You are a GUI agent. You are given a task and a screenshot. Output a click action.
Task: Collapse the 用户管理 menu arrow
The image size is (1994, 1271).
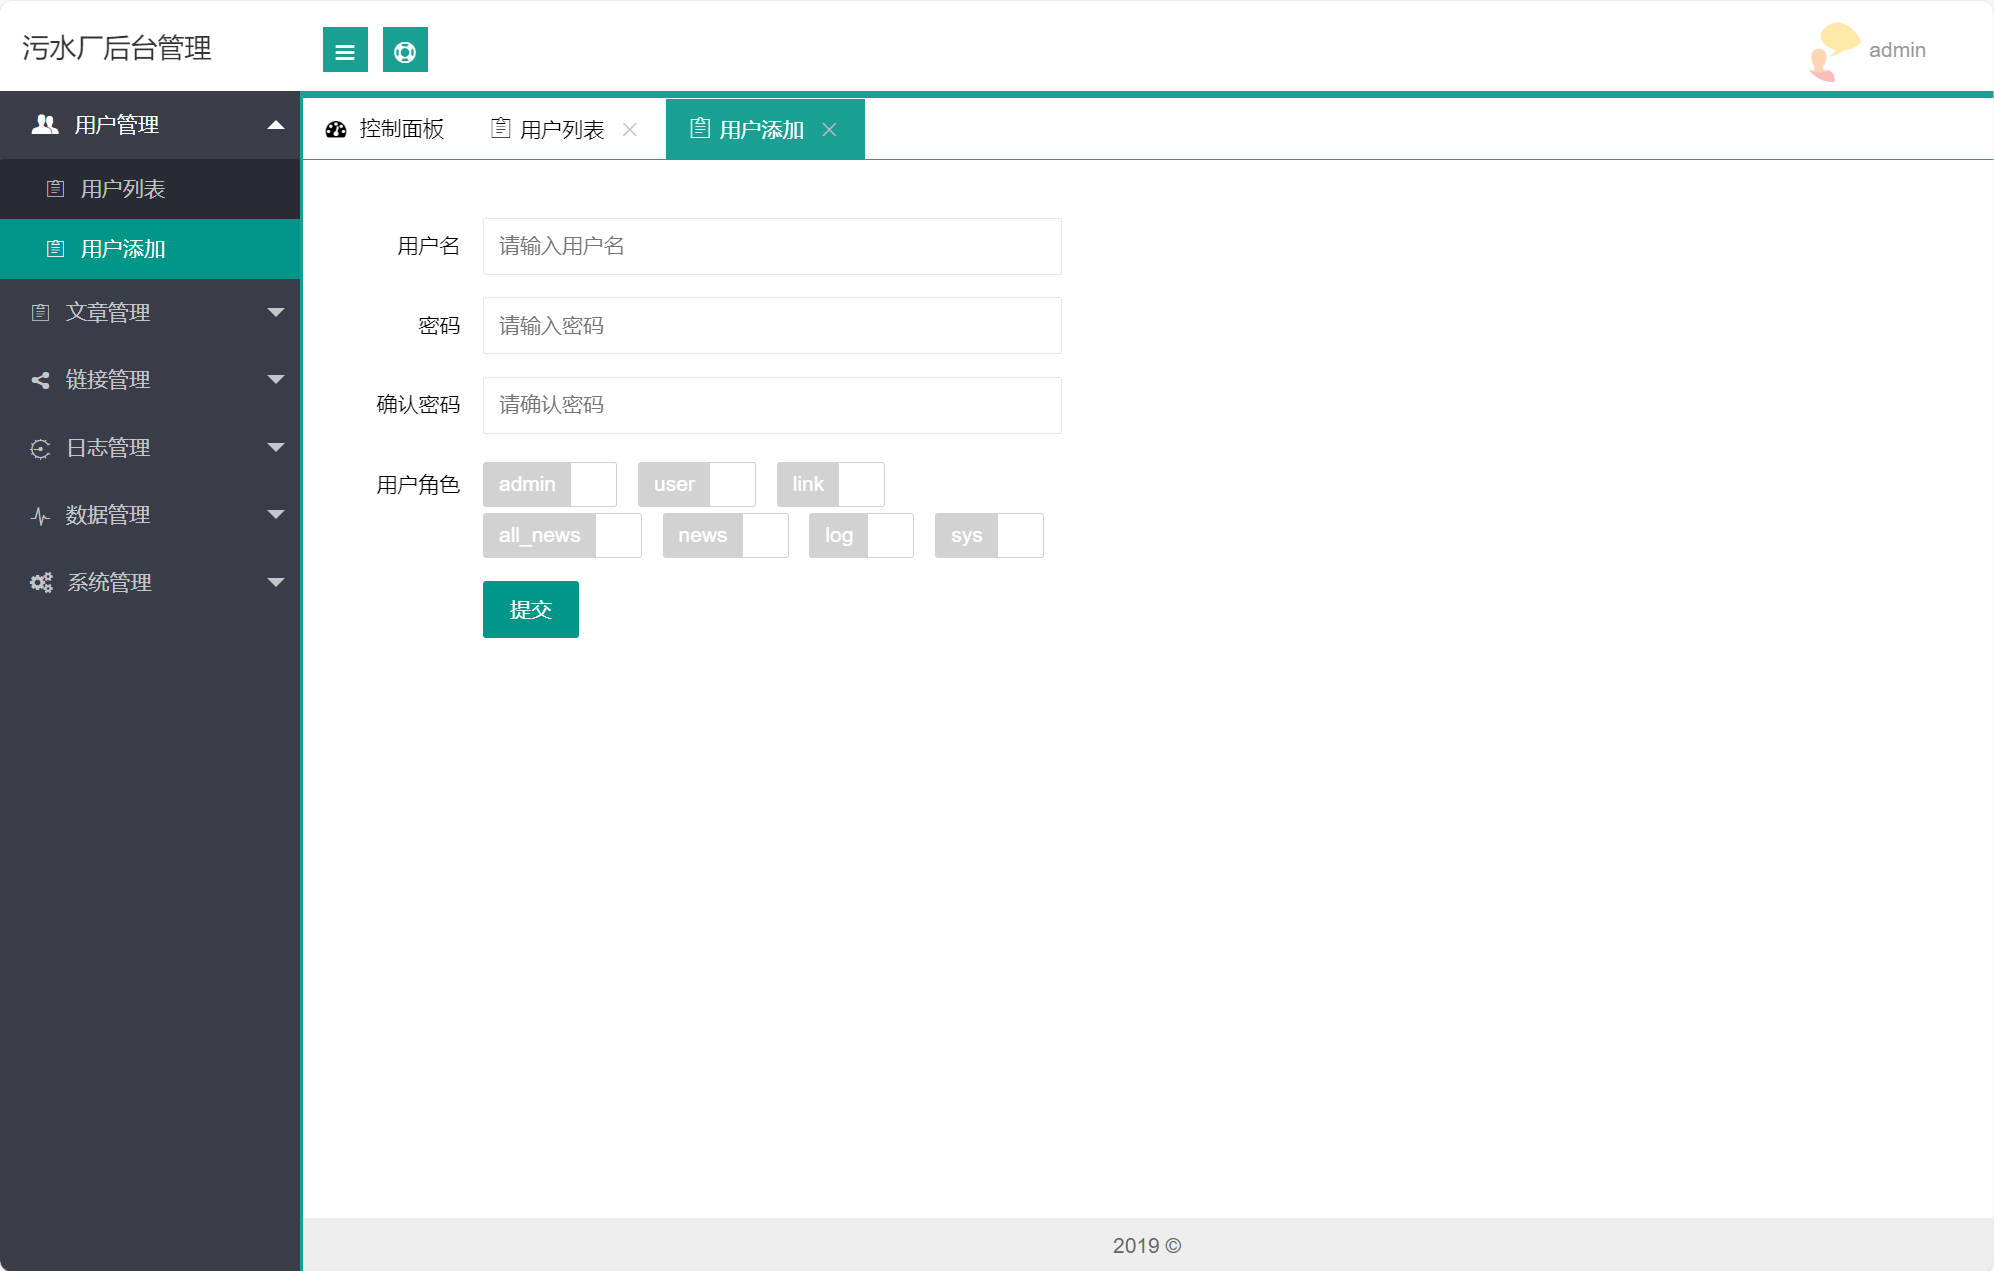pos(276,125)
